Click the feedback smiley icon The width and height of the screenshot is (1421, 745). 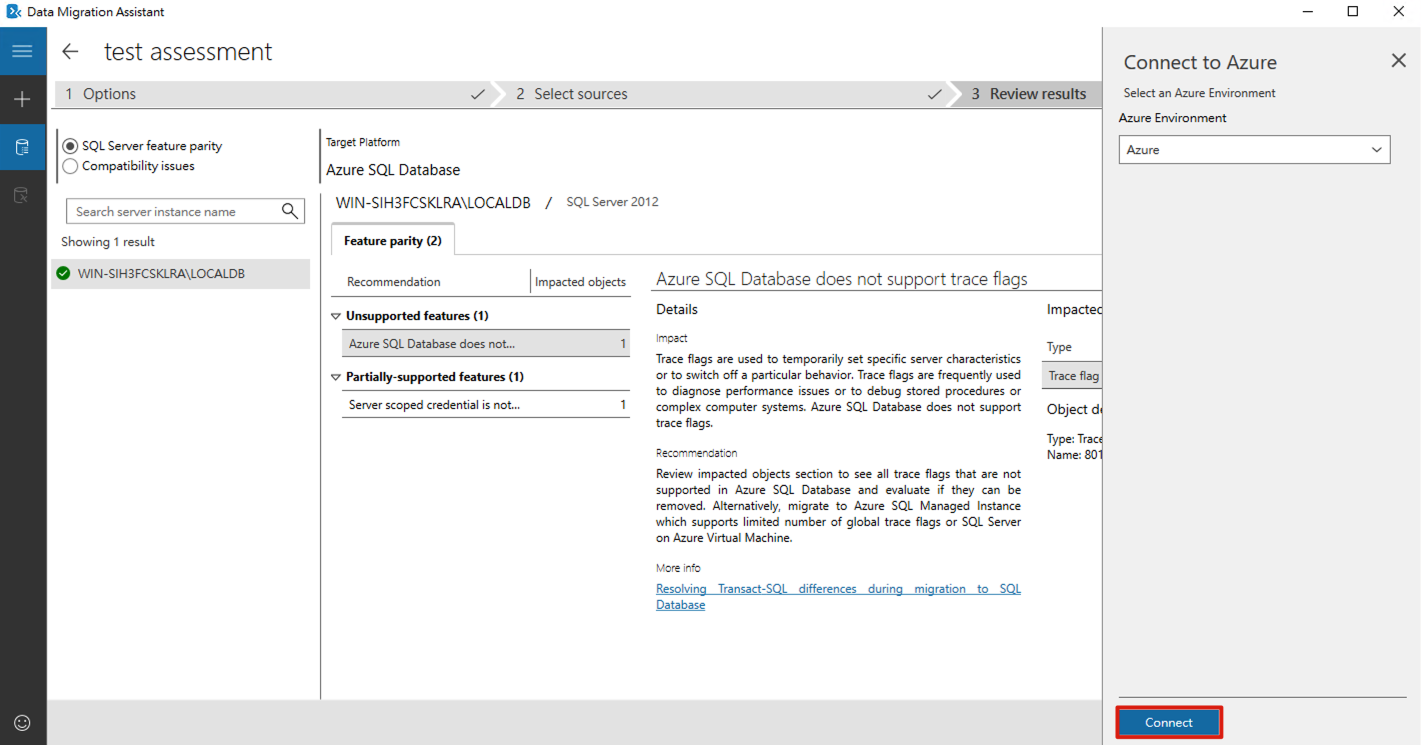22,722
